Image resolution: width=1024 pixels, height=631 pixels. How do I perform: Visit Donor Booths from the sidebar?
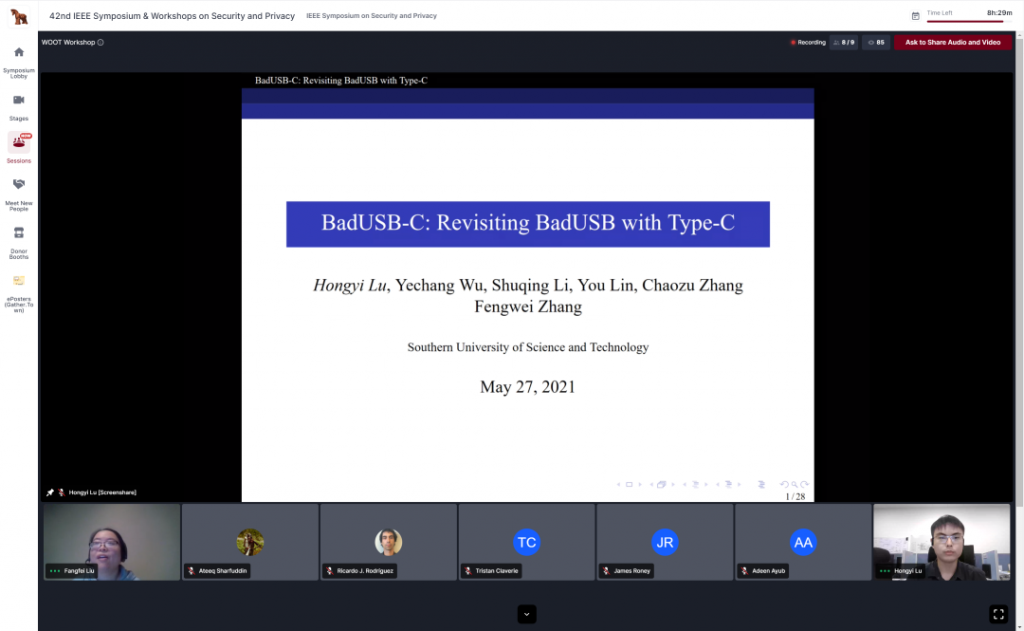click(18, 233)
